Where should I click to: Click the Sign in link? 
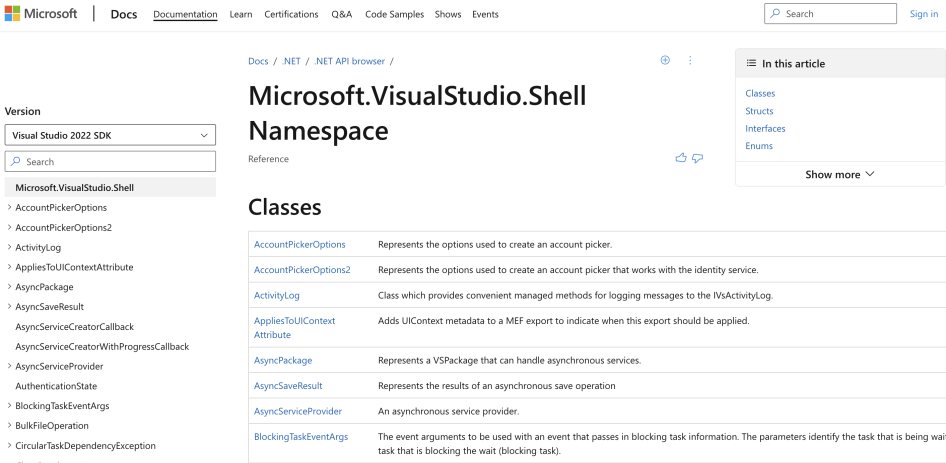point(924,14)
